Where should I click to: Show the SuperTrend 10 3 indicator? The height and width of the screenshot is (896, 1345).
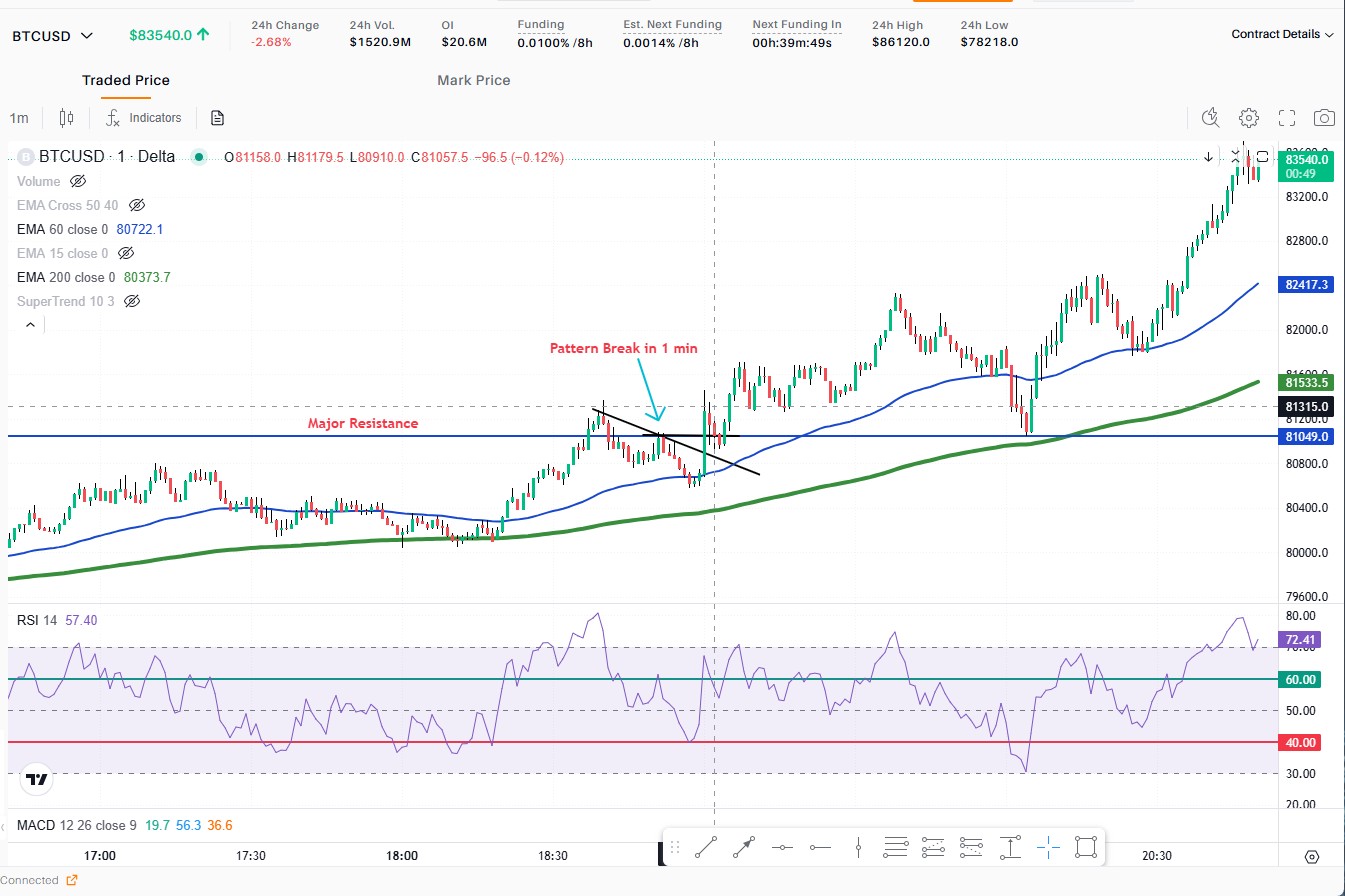pyautogui.click(x=131, y=301)
